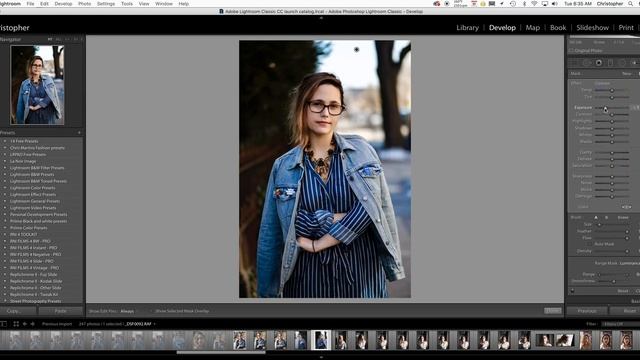
Task: Switch to the Develop module
Action: point(502,28)
